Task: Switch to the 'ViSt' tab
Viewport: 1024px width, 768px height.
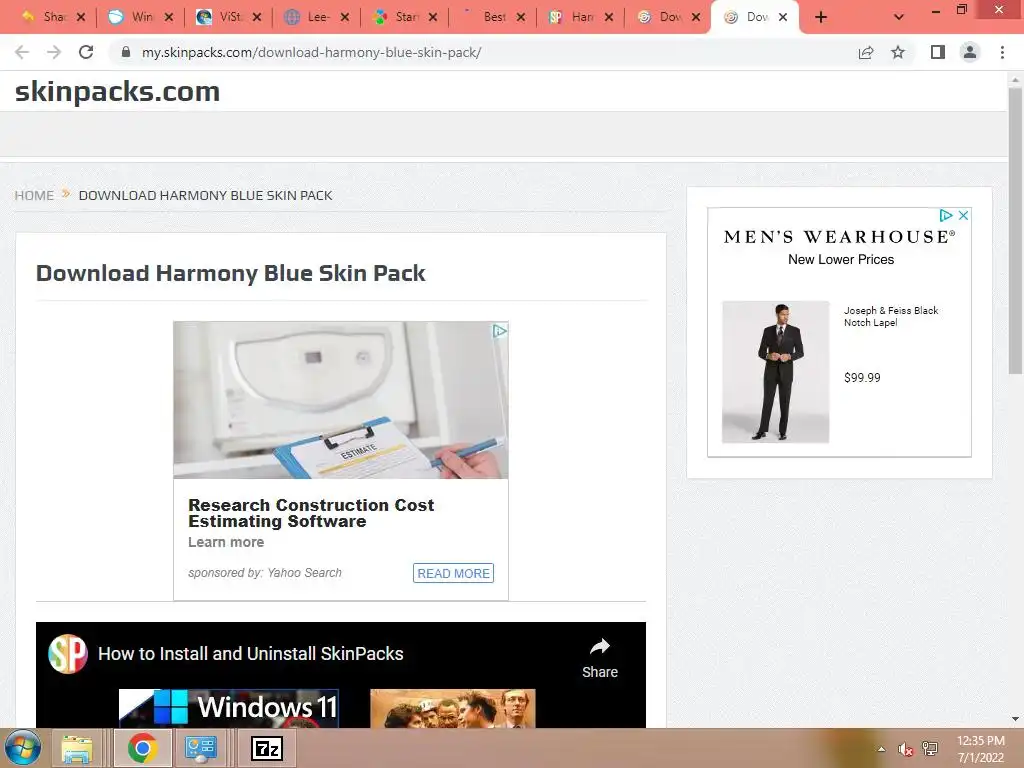Action: 221,17
